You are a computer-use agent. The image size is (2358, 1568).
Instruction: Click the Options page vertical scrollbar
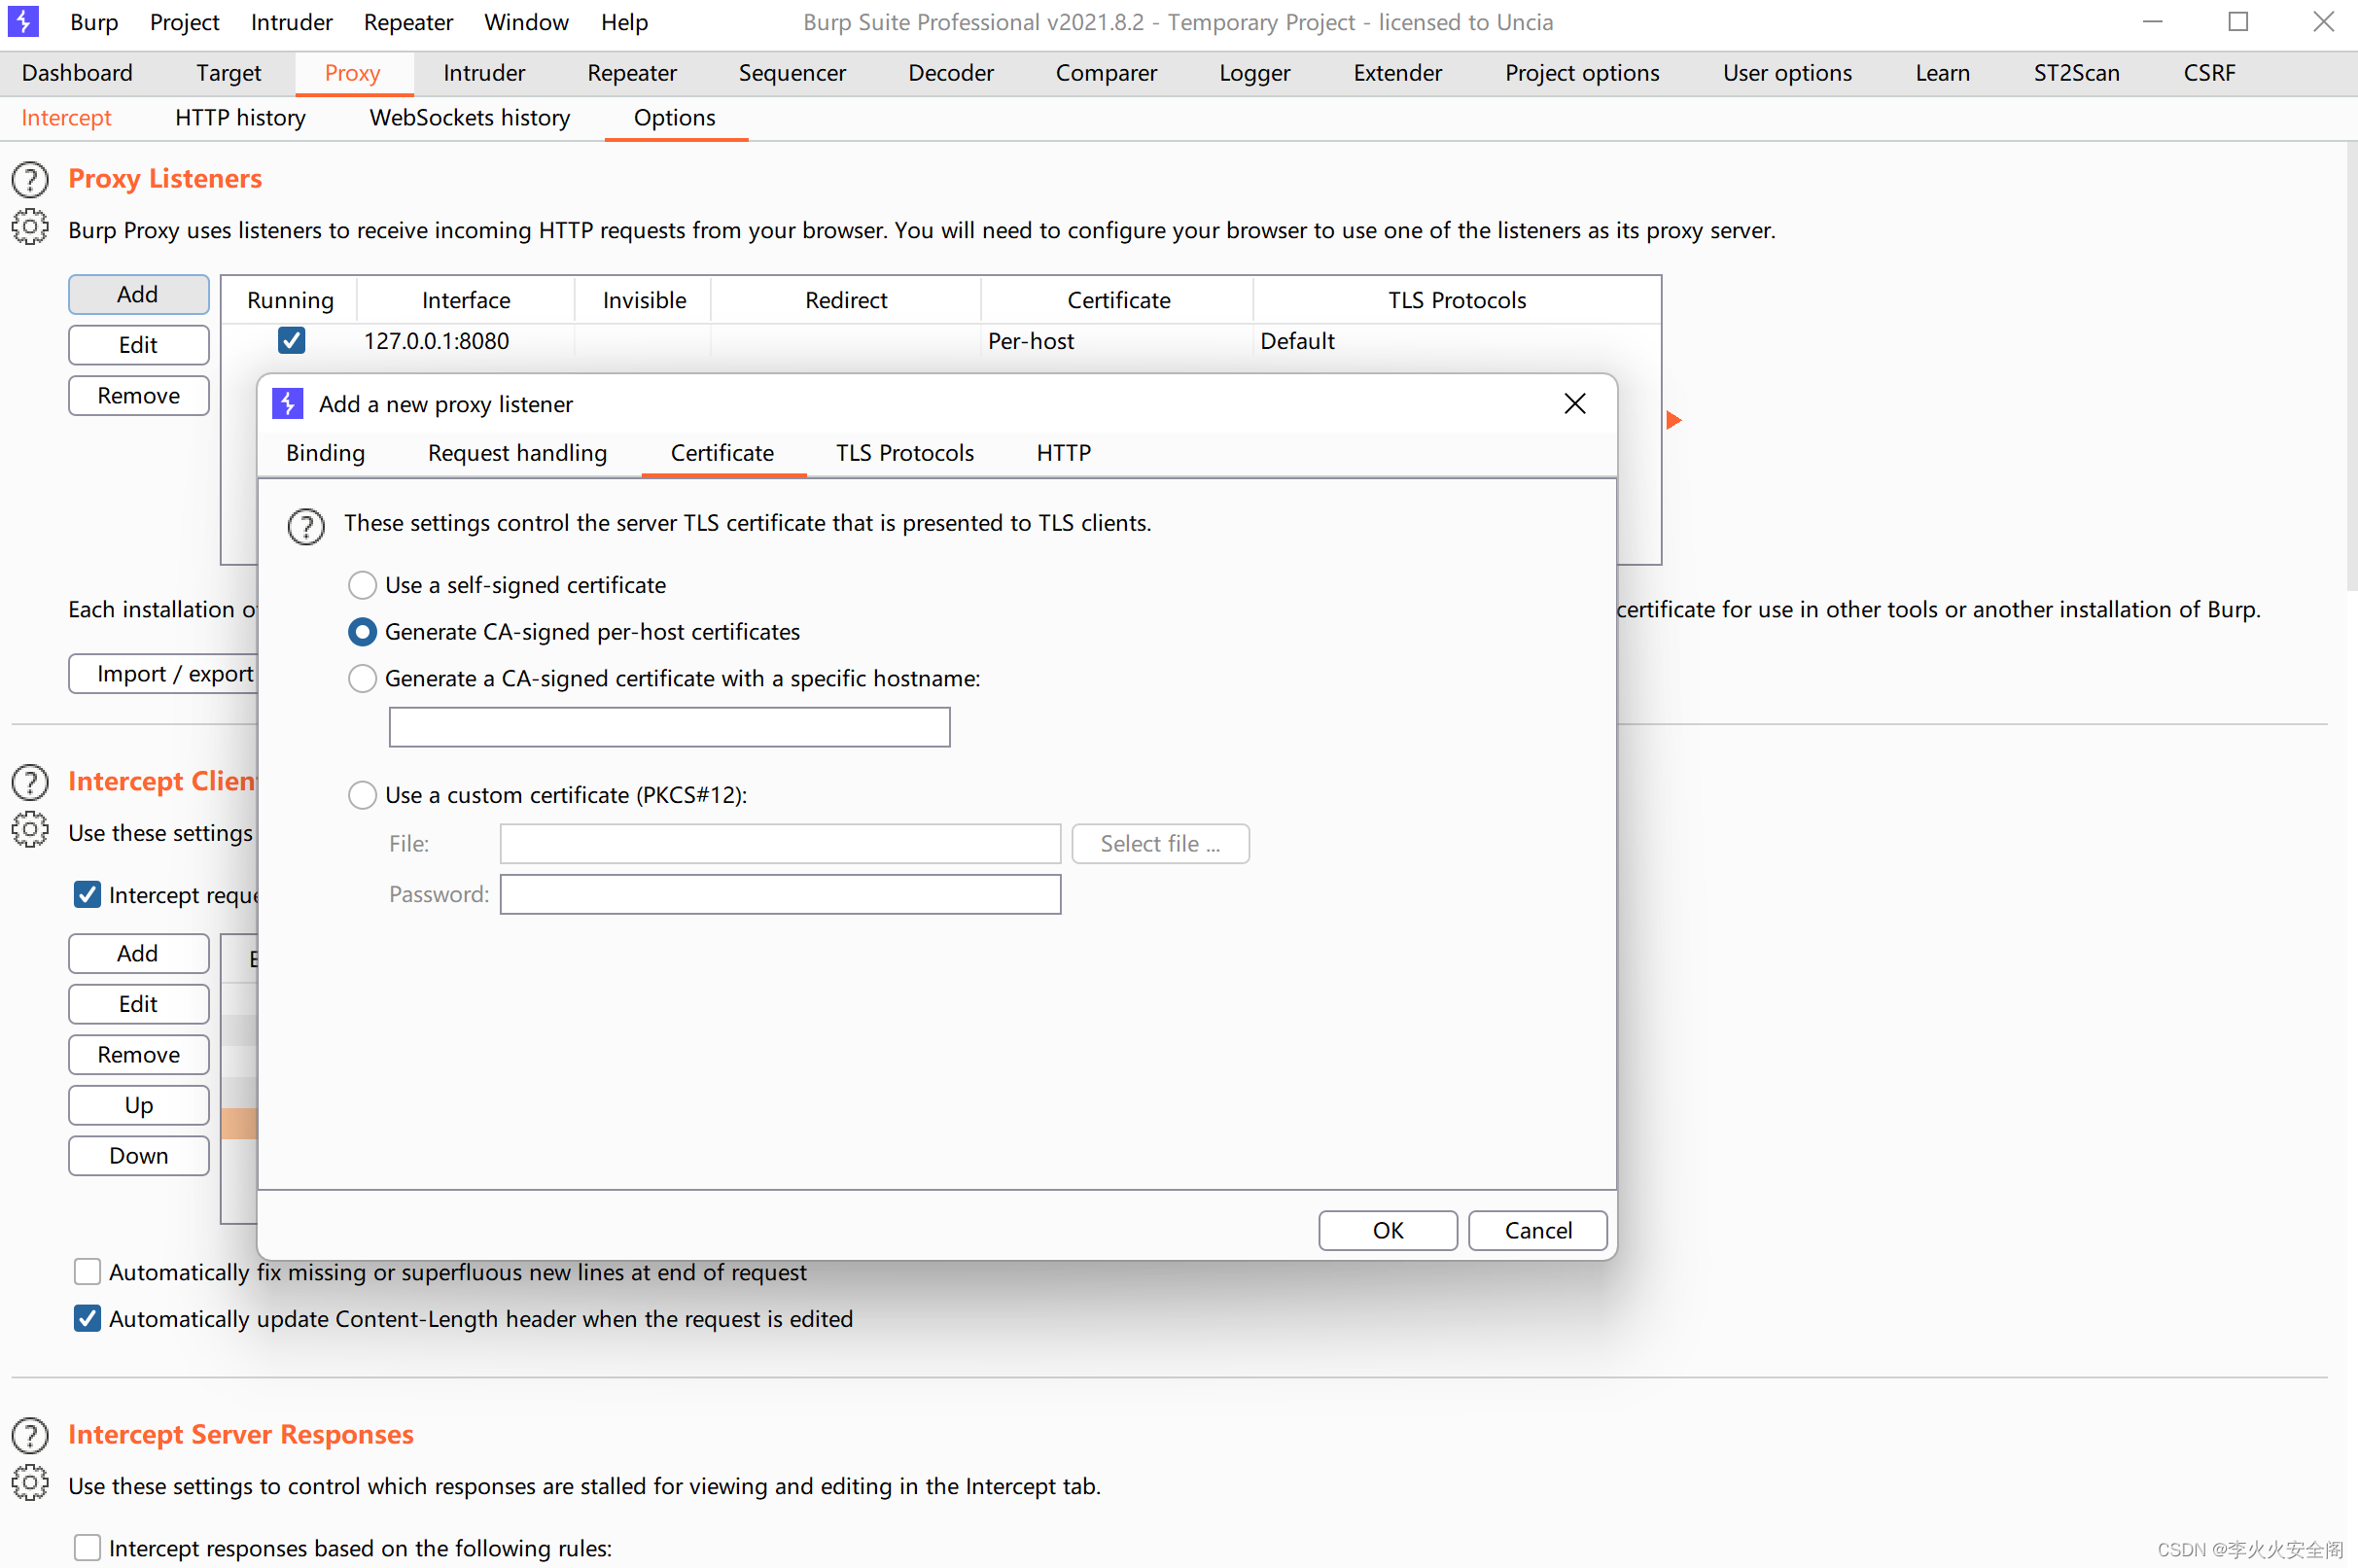click(x=2351, y=368)
